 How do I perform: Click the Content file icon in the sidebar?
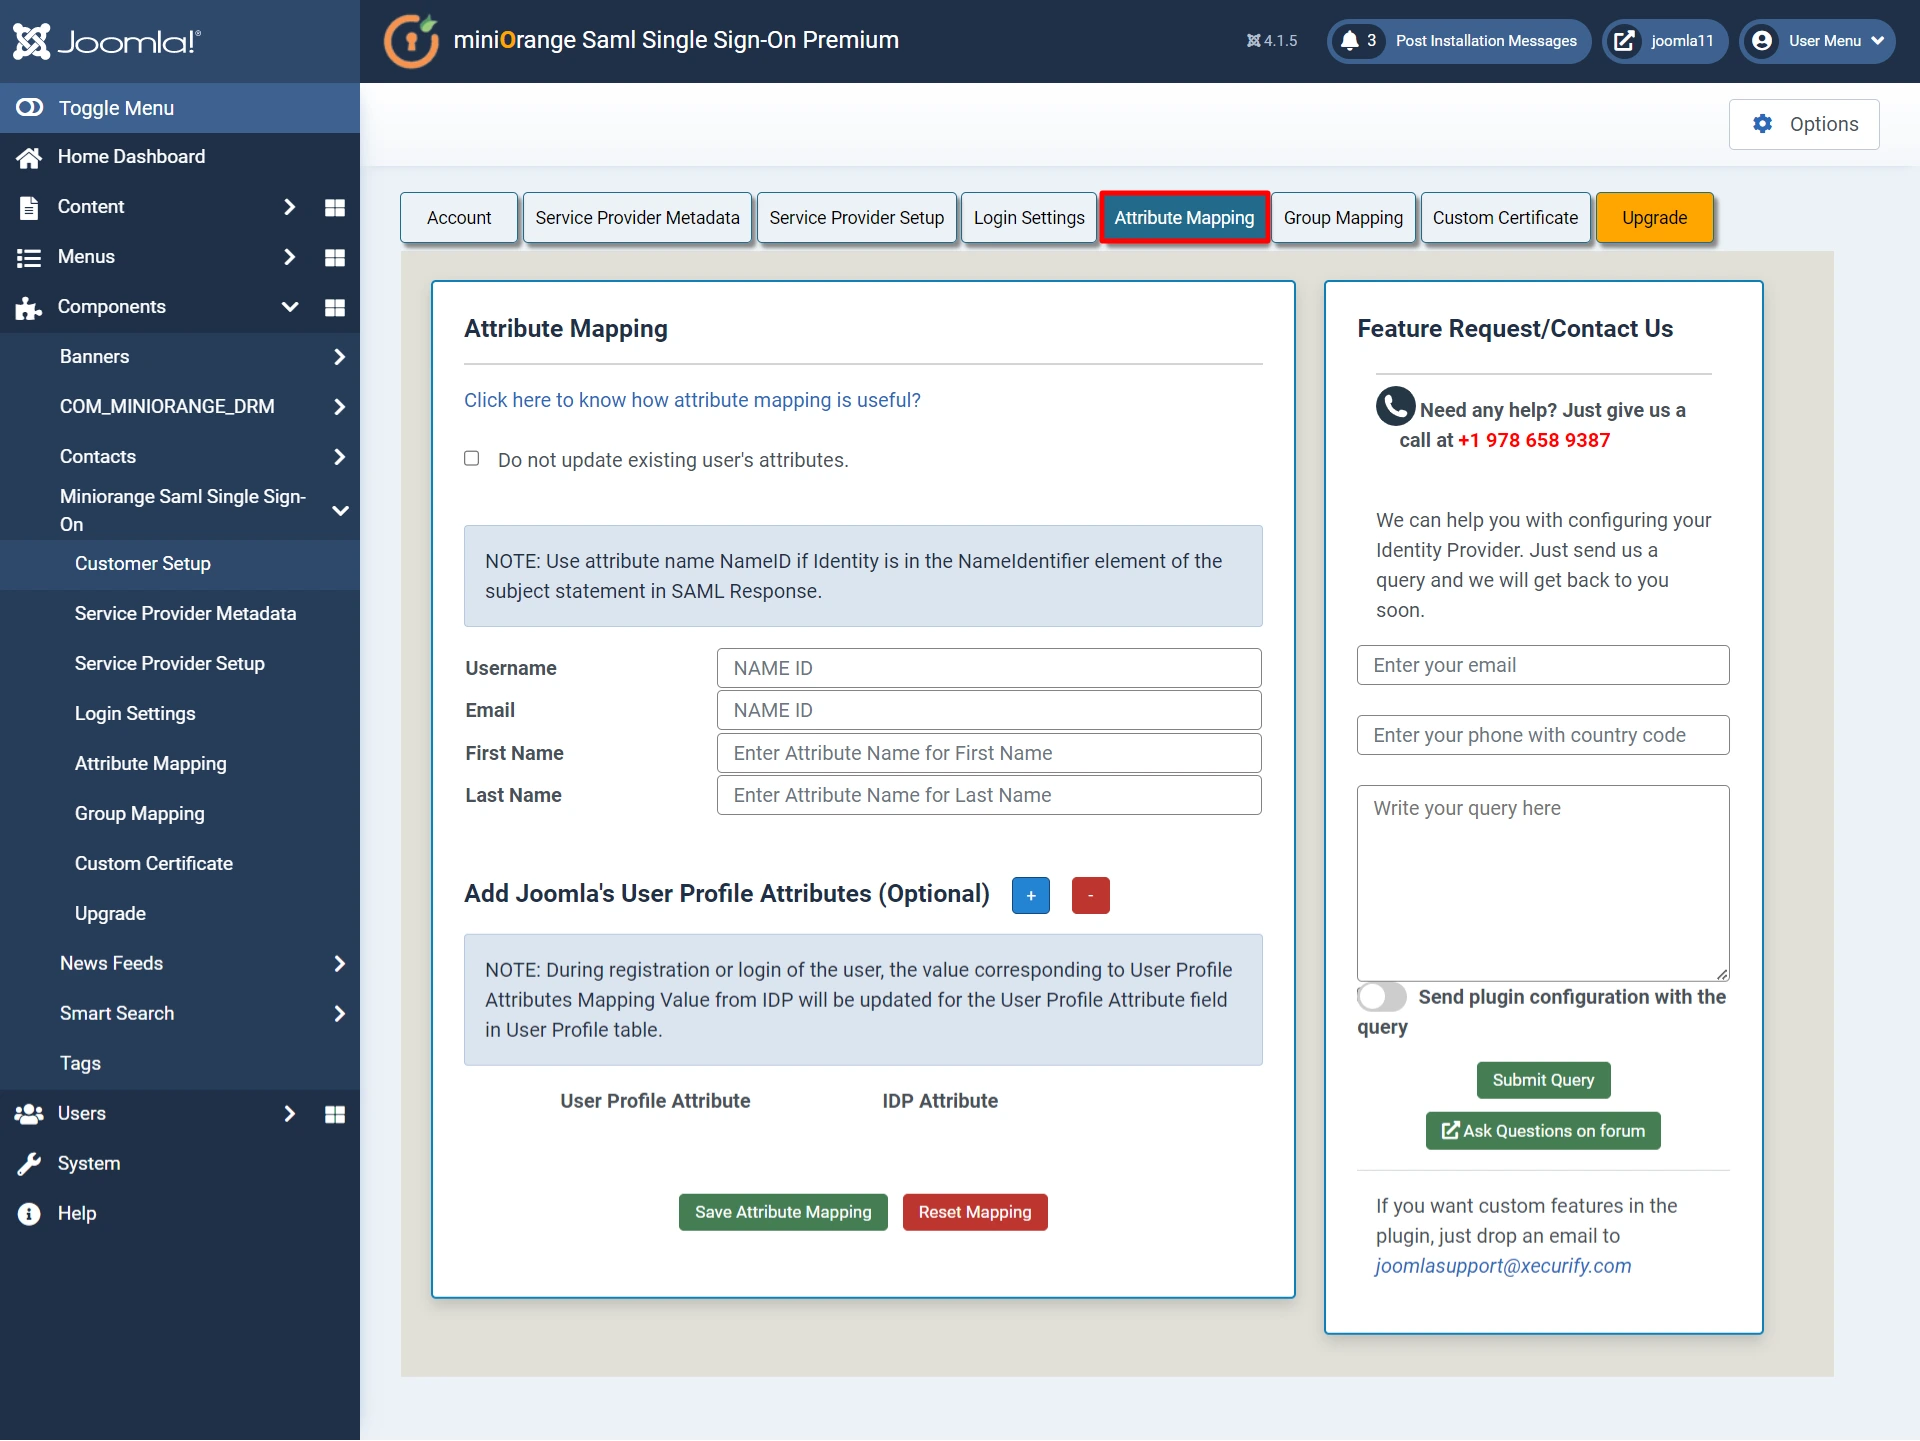(x=29, y=207)
